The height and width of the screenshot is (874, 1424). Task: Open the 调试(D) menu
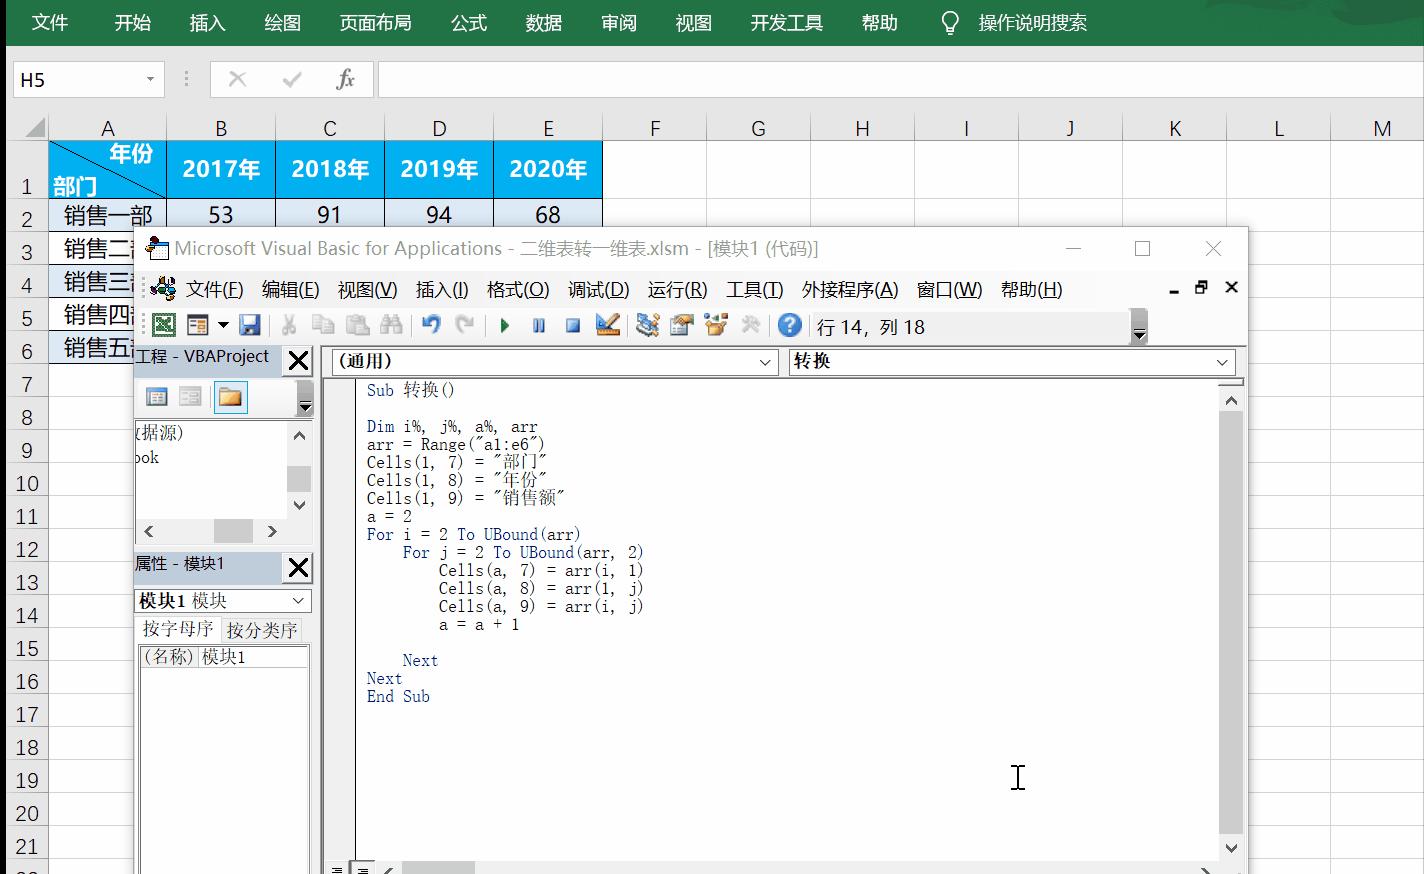point(597,290)
